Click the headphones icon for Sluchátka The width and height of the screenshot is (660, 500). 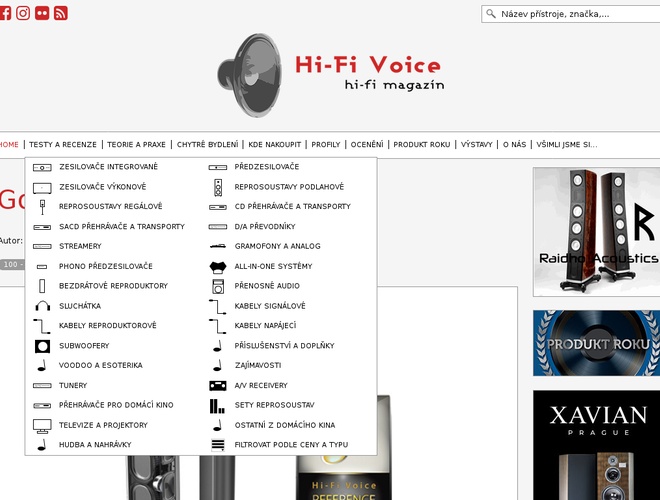tap(42, 306)
